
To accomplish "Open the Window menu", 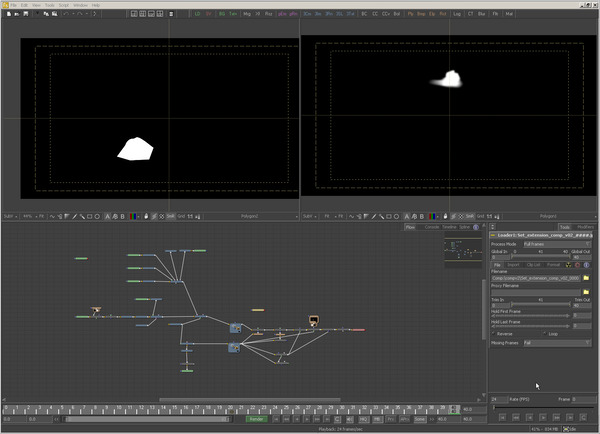I will [x=80, y=5].
